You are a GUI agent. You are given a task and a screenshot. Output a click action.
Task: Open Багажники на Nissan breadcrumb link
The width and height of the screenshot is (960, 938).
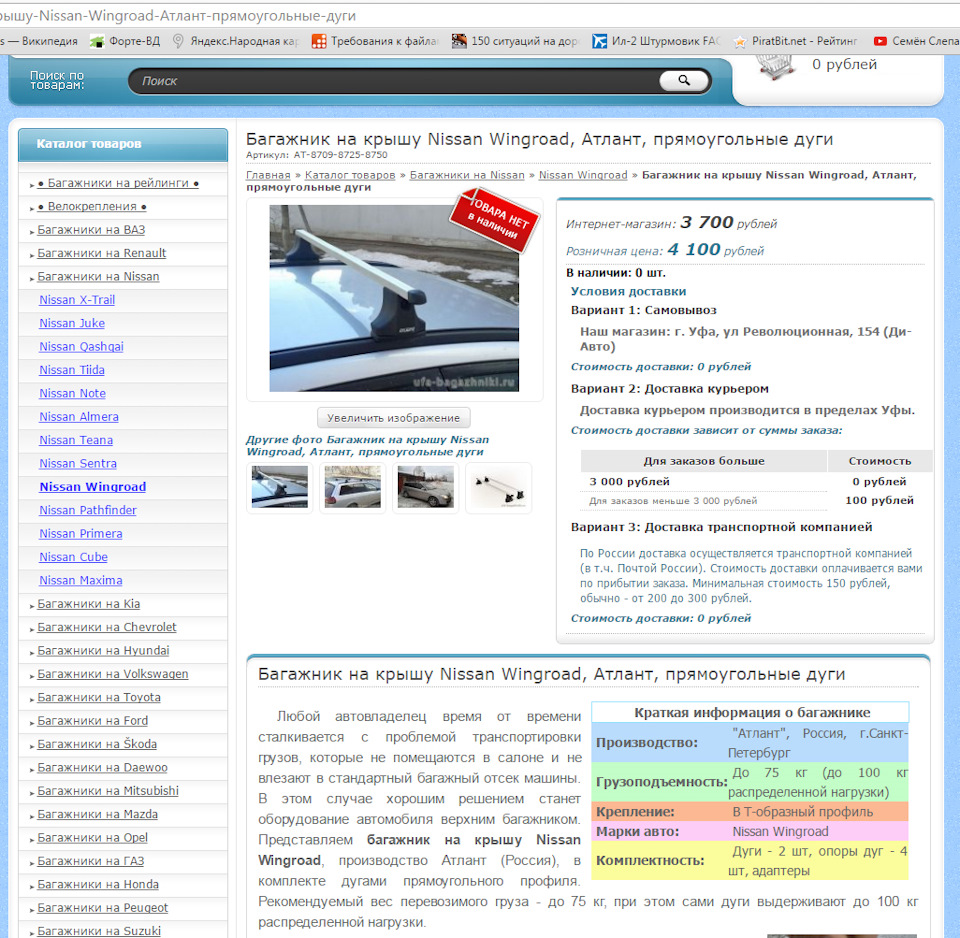467,175
